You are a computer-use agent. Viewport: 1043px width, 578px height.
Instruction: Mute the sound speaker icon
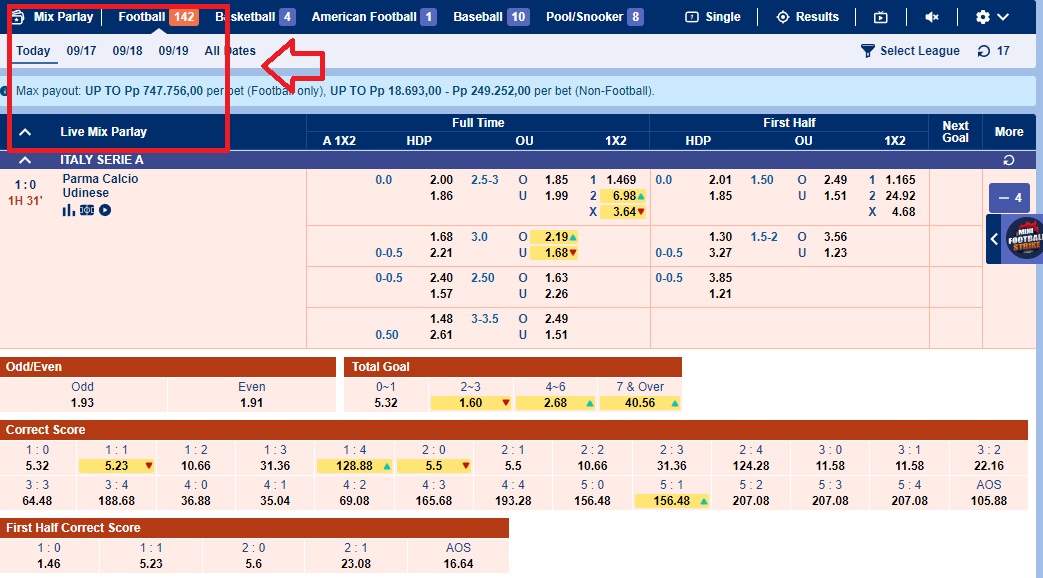pos(932,17)
